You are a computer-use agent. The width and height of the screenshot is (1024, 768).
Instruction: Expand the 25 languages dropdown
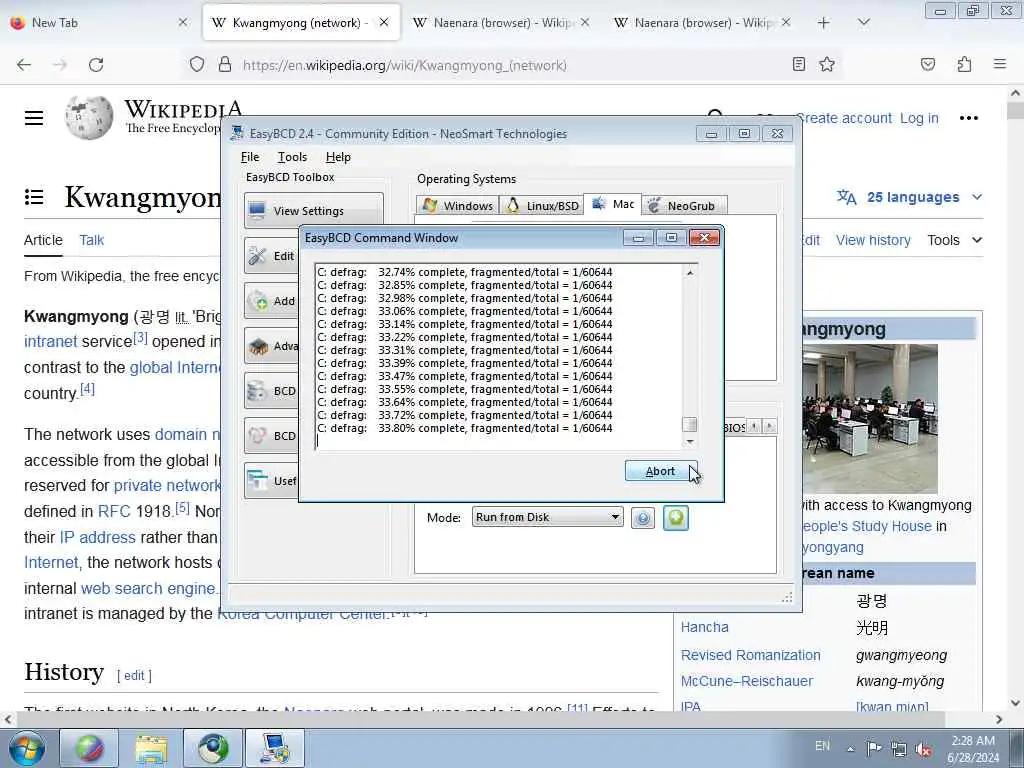[x=909, y=197]
